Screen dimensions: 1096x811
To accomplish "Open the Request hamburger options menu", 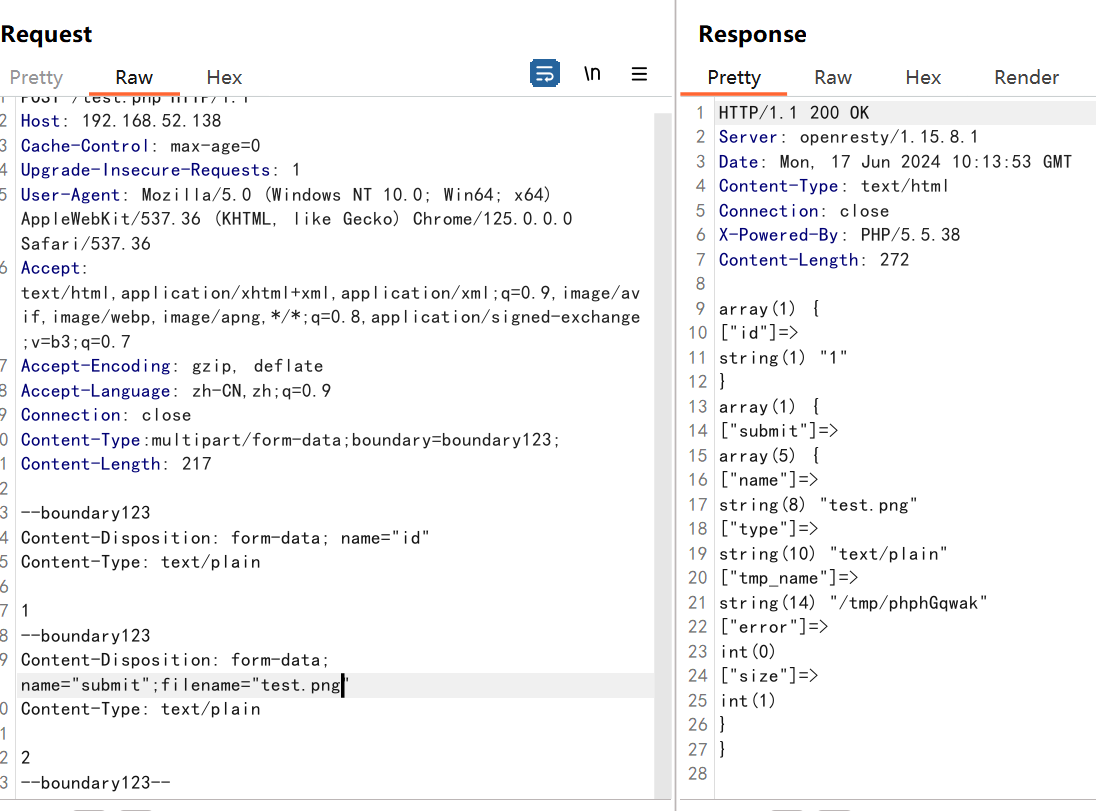I will click(640, 74).
